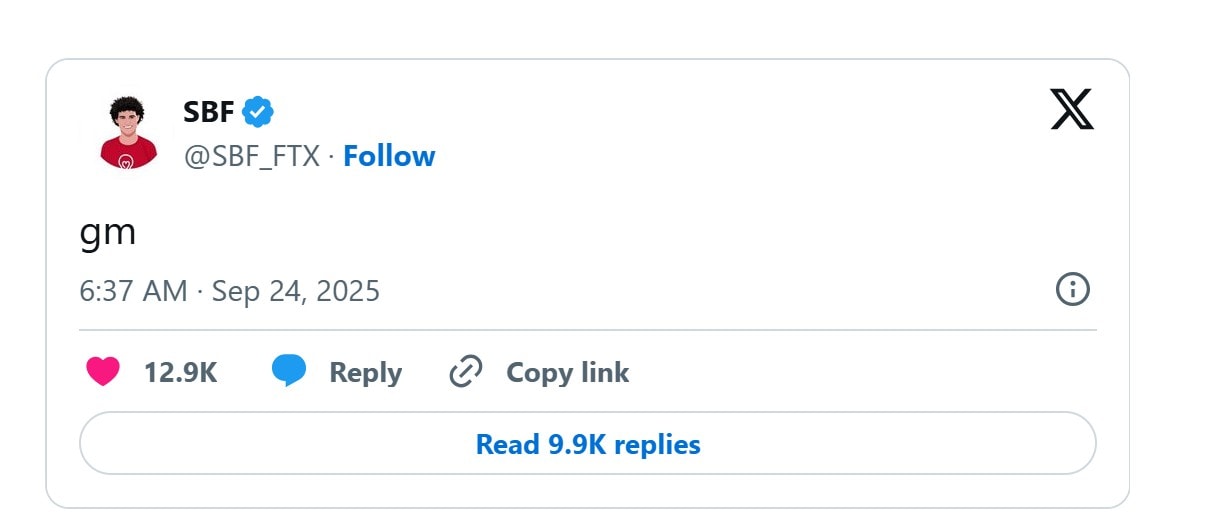Viewport: 1216px width, 526px height.
Task: Click the blank page background outside the card
Action: (x=1170, y=300)
